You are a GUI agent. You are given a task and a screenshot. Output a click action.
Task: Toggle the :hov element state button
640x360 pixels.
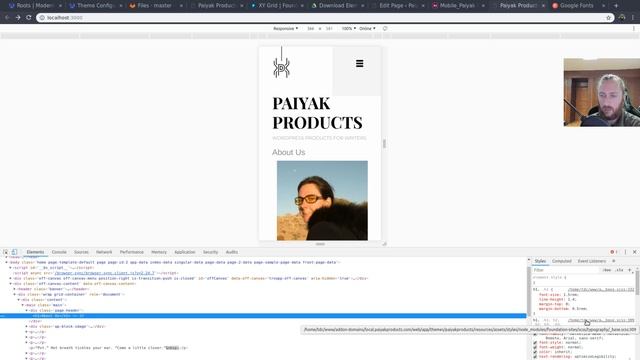point(607,270)
